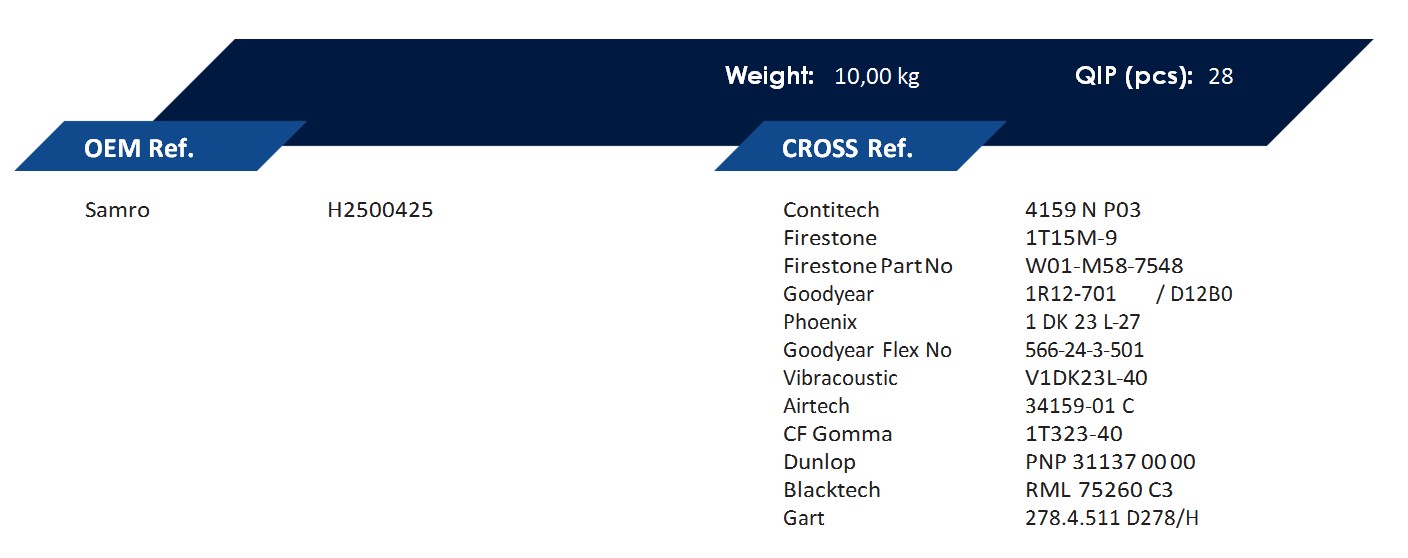Click the Vibracoustic reference V1DK23L-40
The width and height of the screenshot is (1408, 558).
coord(1086,378)
